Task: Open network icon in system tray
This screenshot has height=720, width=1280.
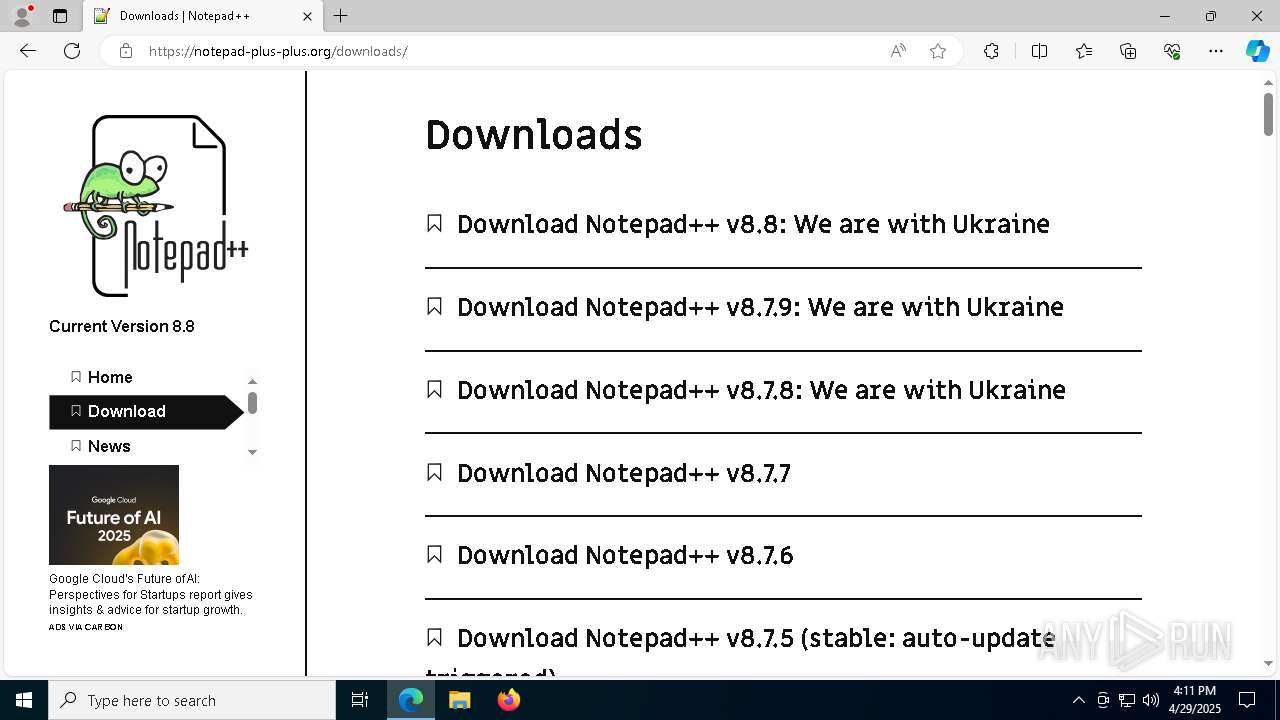Action: point(1126,700)
